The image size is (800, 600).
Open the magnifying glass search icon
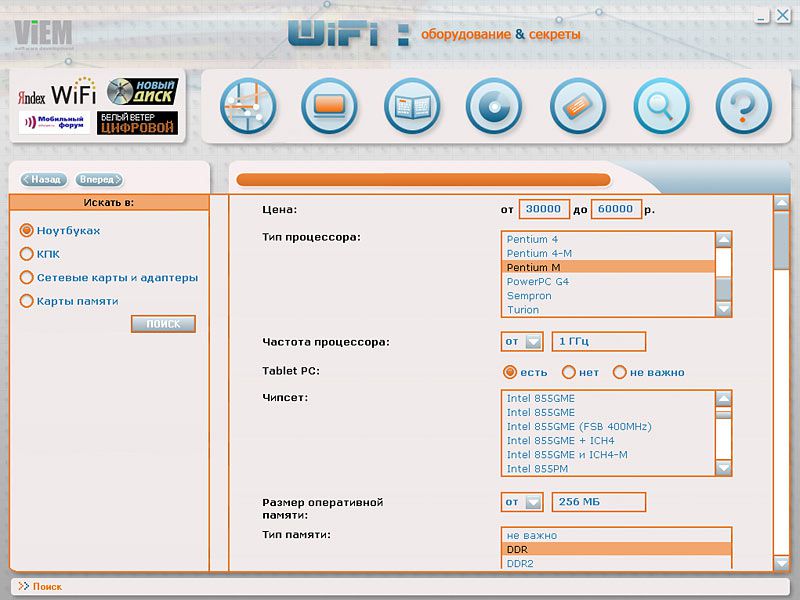pos(661,105)
